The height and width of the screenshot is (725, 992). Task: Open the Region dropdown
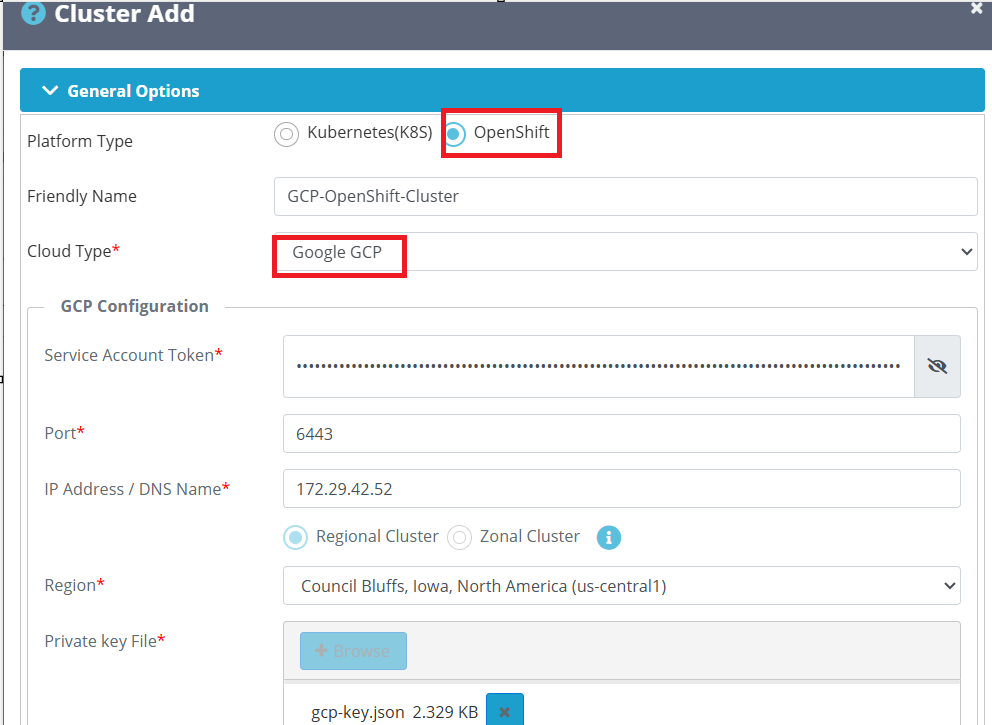pyautogui.click(x=621, y=586)
